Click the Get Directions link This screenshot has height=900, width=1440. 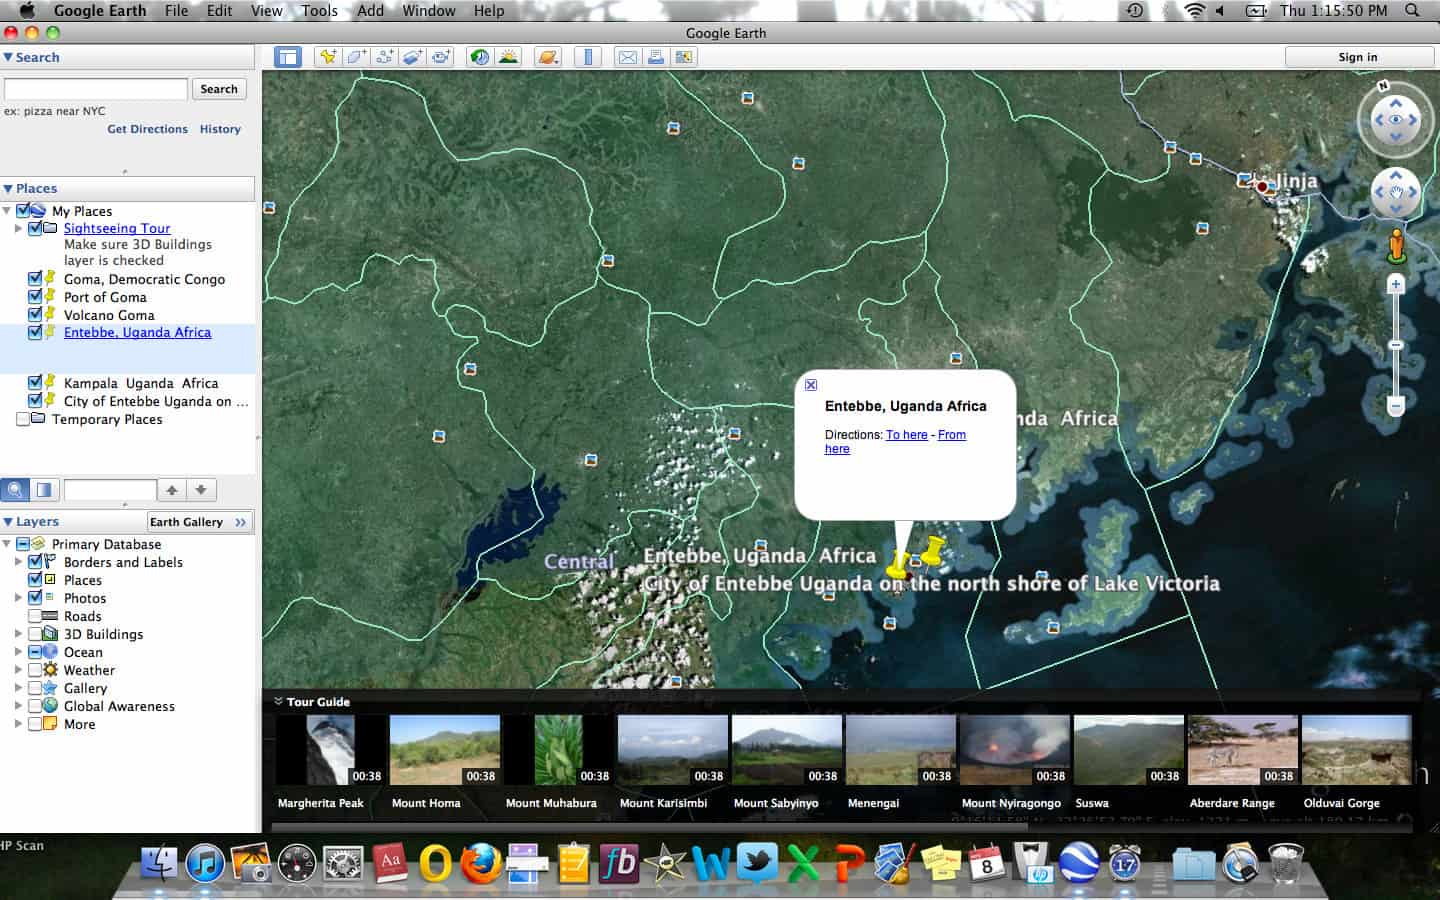point(147,129)
